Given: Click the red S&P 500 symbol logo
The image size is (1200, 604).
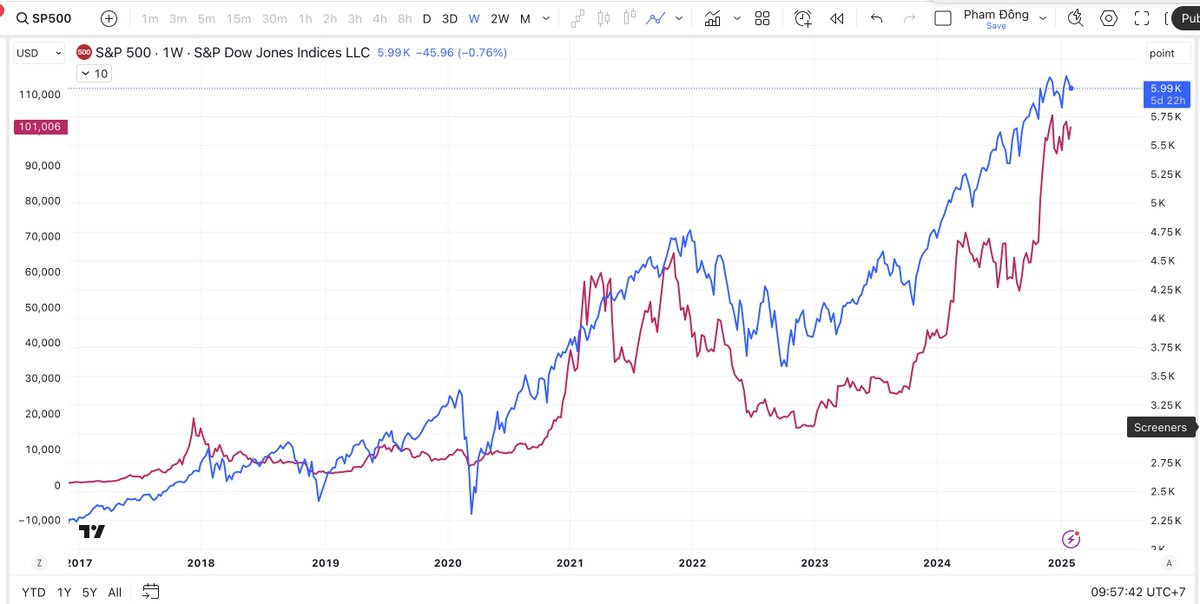Looking at the screenshot, I should [x=84, y=52].
